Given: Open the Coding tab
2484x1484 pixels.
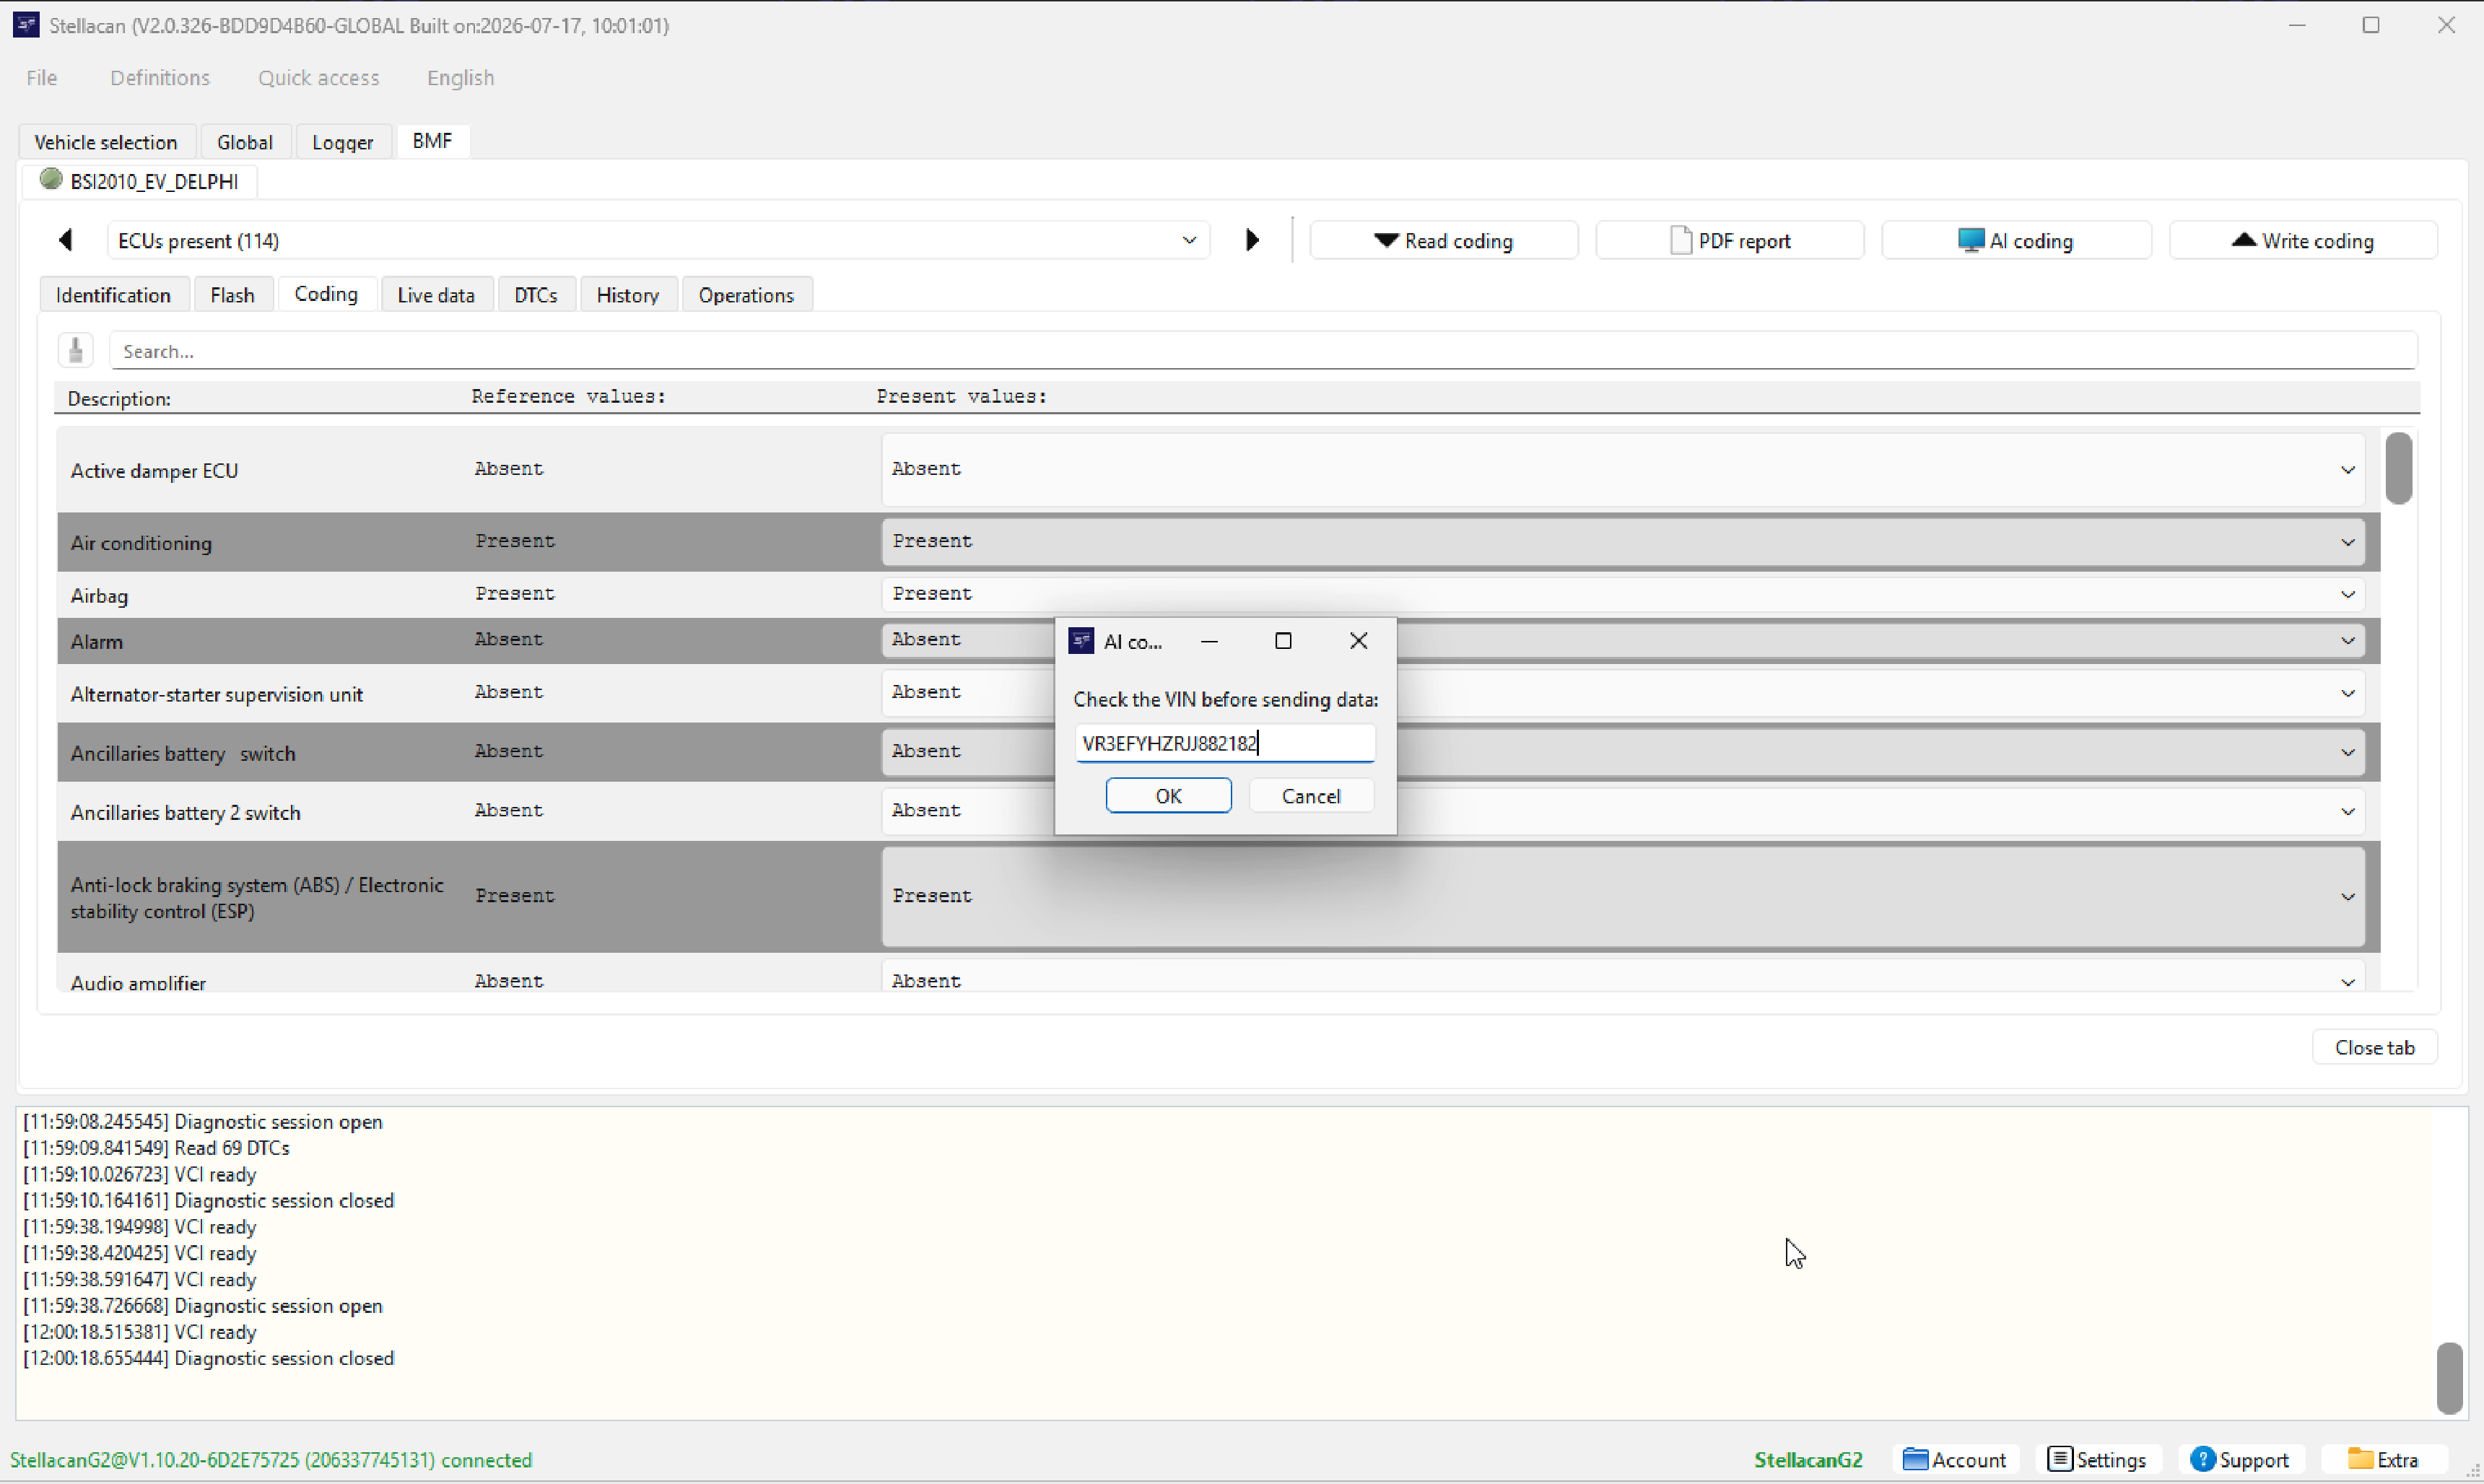Looking at the screenshot, I should point(326,294).
